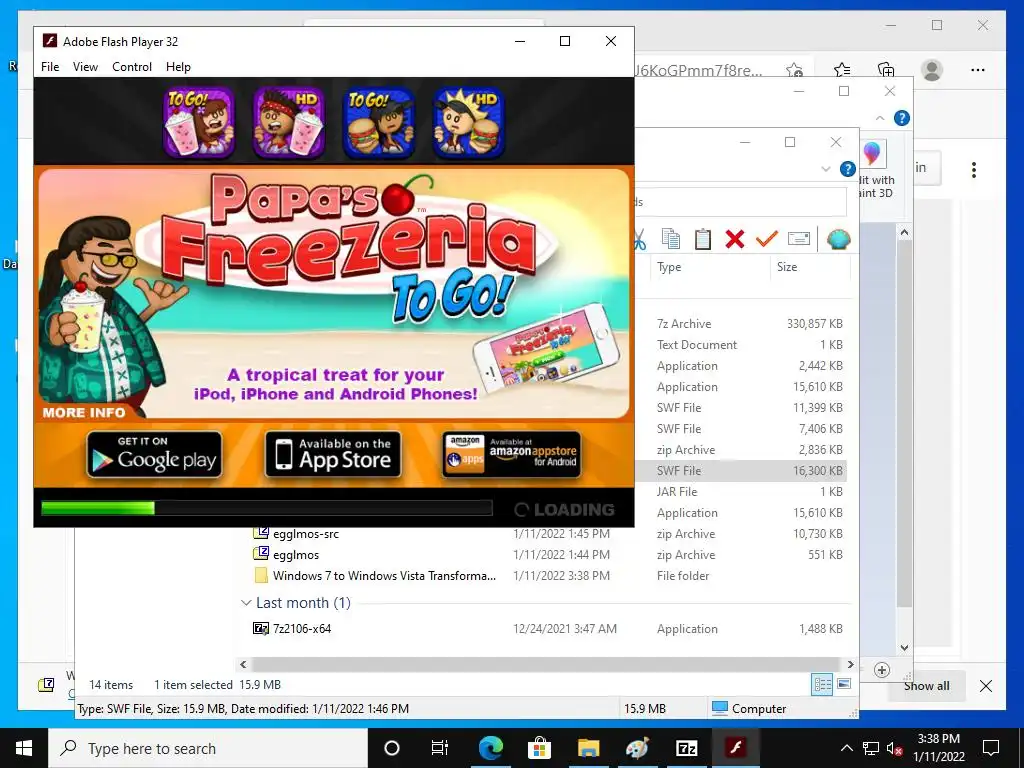Click the green loading progress bar
1024x768 pixels.
point(98,508)
